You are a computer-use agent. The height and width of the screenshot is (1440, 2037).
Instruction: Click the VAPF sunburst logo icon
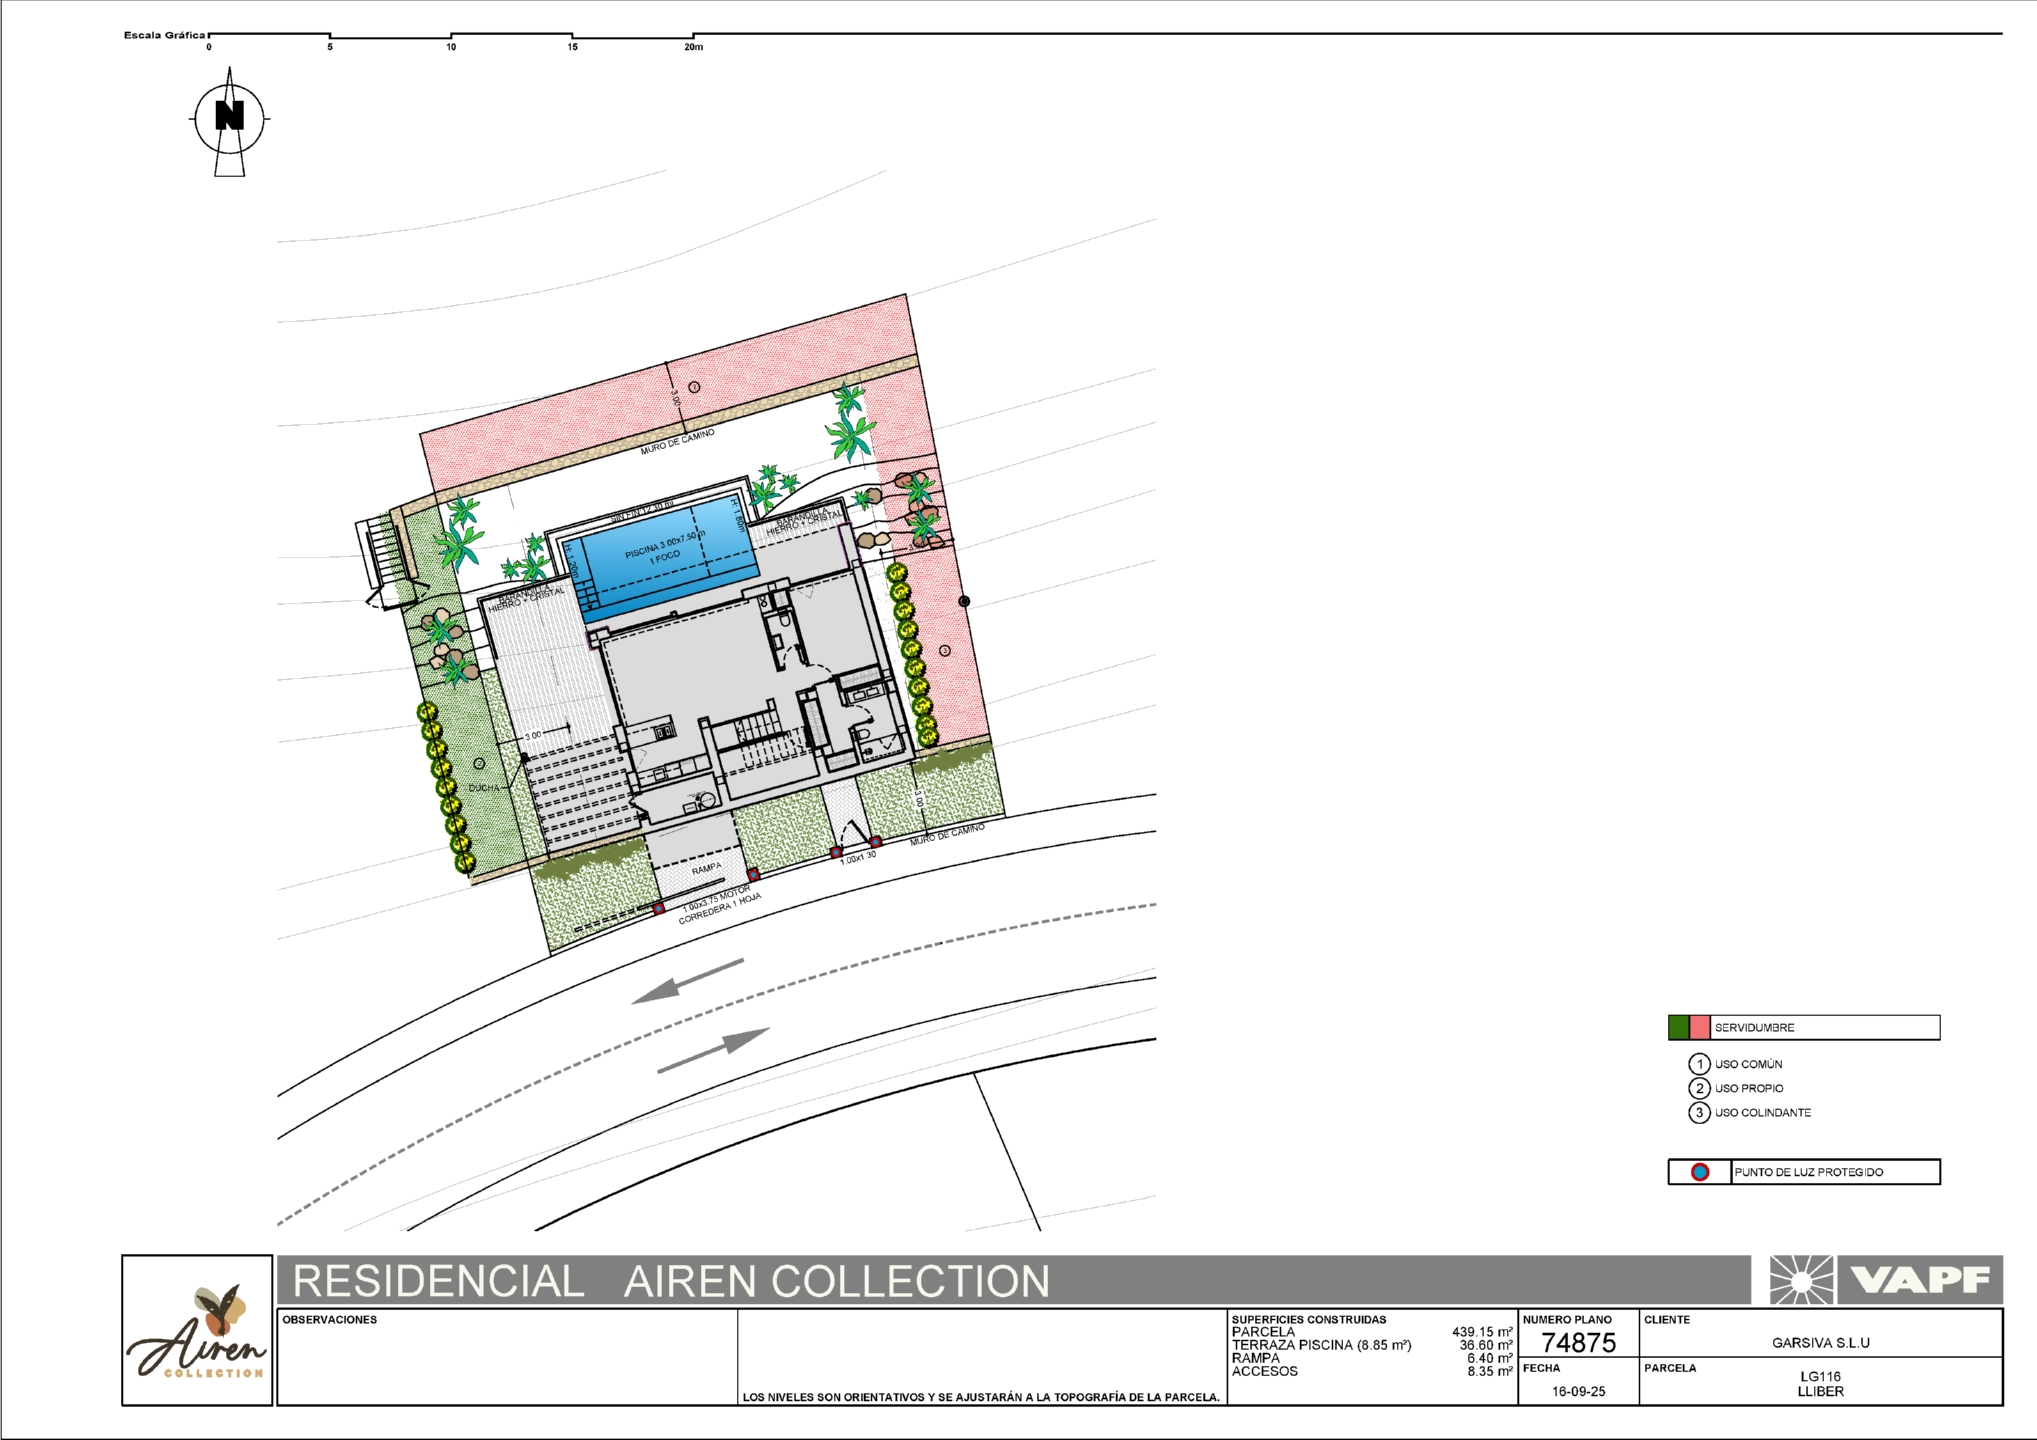(x=1801, y=1281)
